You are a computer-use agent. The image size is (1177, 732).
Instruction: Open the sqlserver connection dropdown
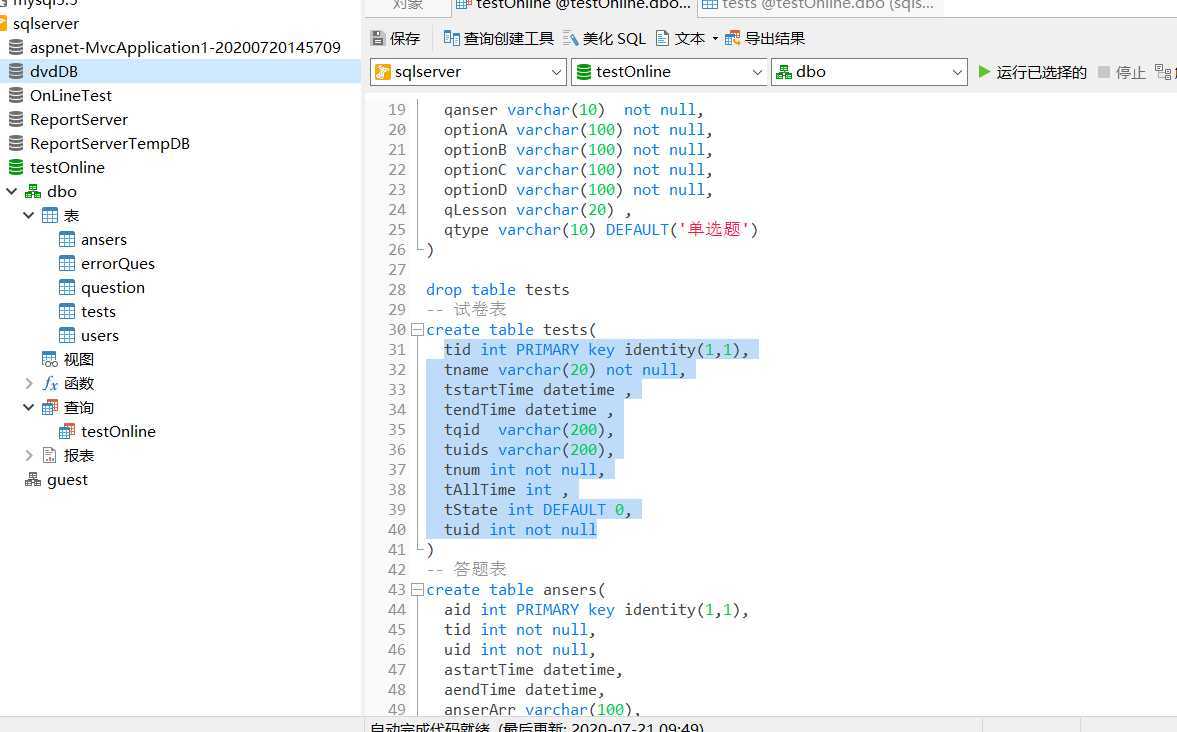pos(556,72)
